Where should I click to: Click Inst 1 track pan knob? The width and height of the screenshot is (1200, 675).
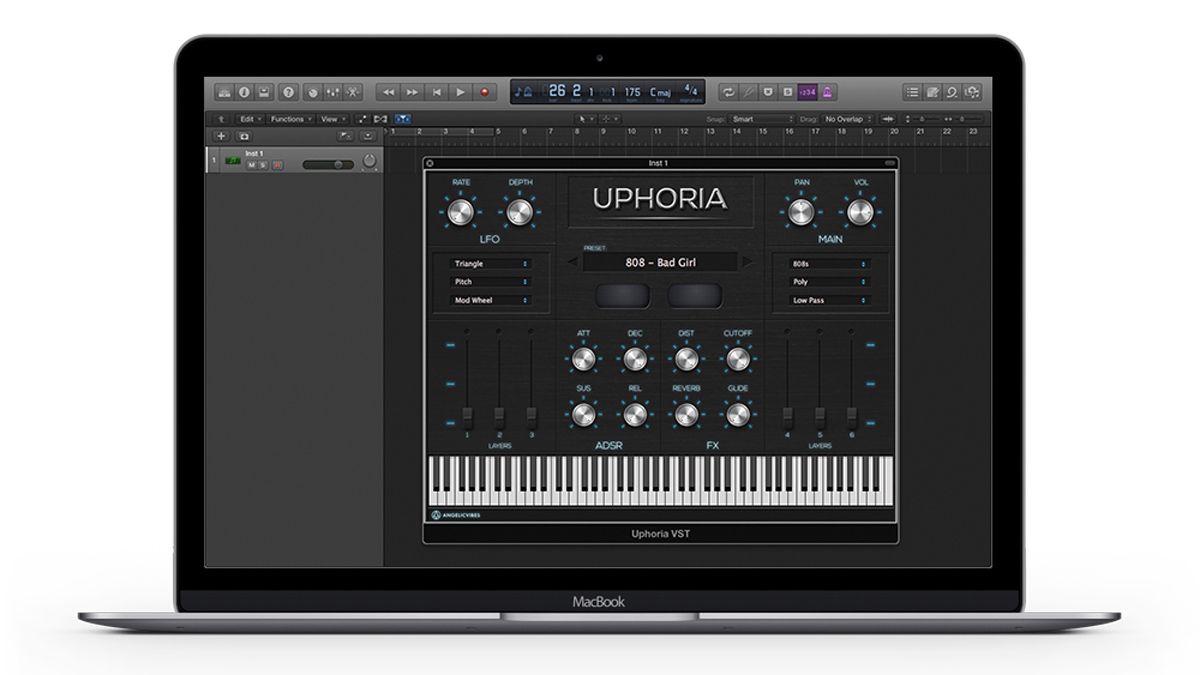click(369, 161)
